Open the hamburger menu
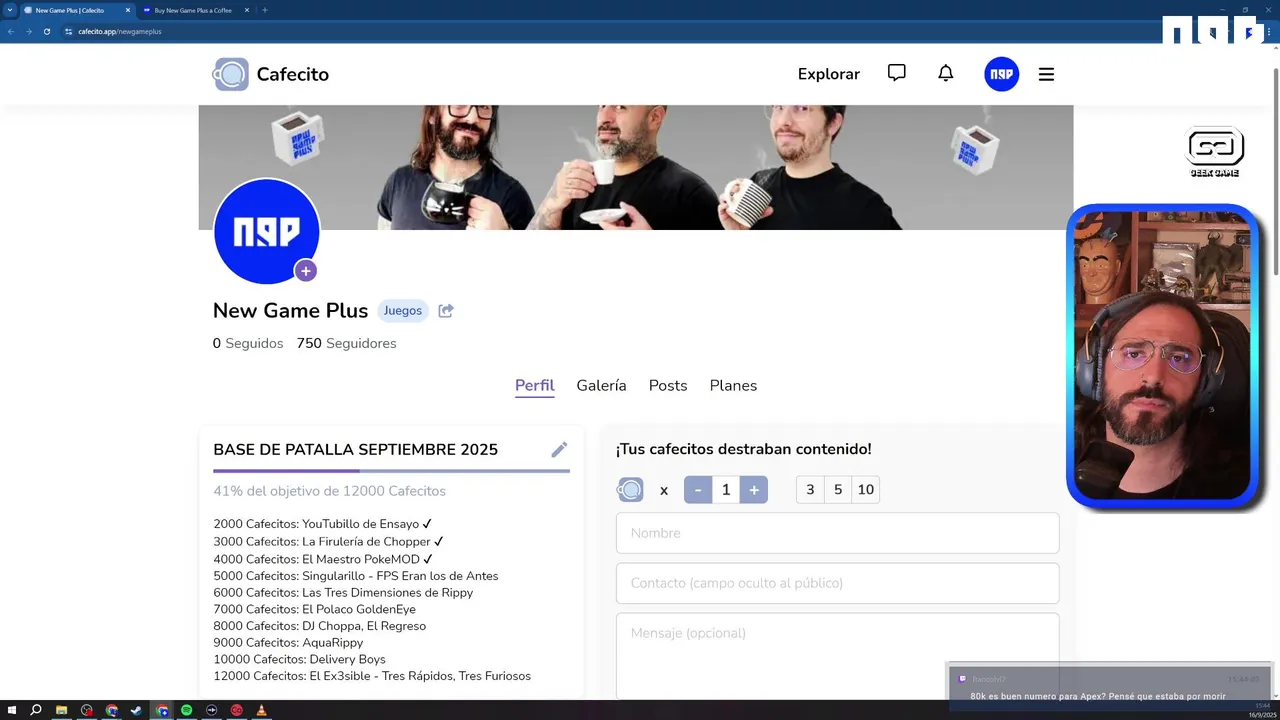 [1046, 74]
